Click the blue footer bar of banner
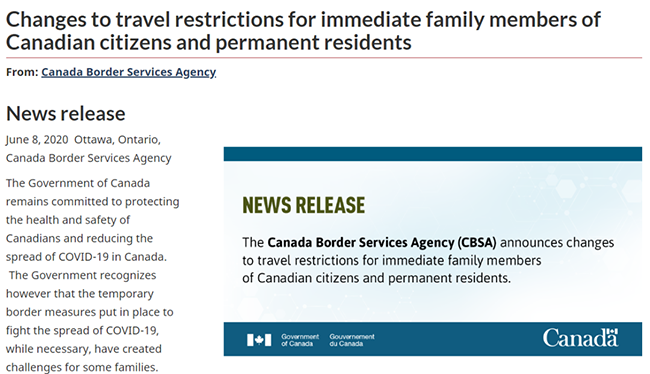Viewport: 650px width, 374px height. 433,339
